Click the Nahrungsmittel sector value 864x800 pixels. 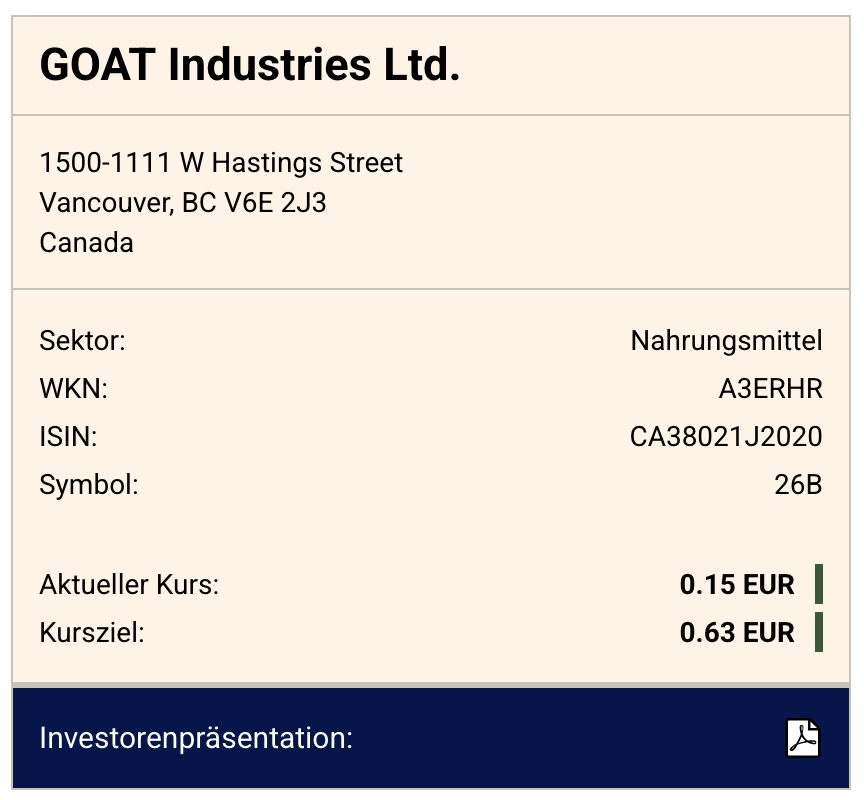pyautogui.click(x=726, y=341)
